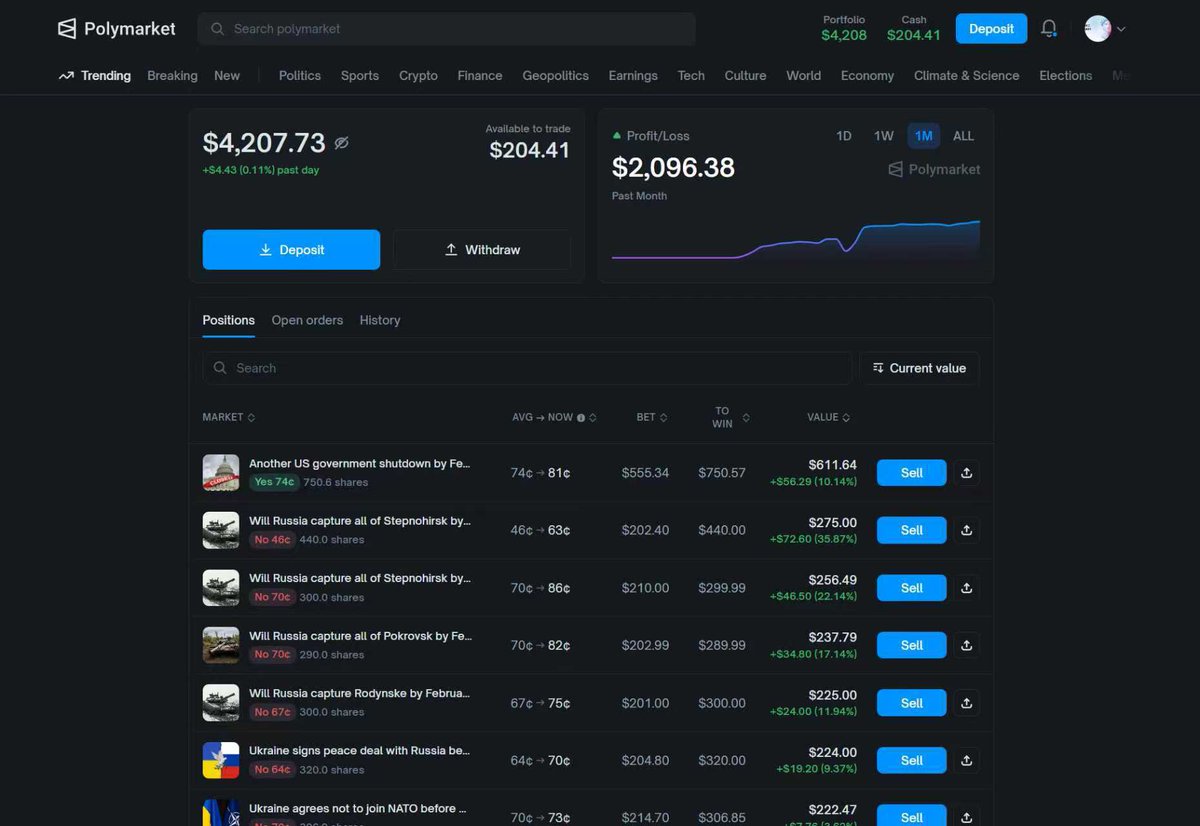Open the Pokrovsk market thumbnail
Viewport: 1200px width, 826px height.
[x=221, y=645]
